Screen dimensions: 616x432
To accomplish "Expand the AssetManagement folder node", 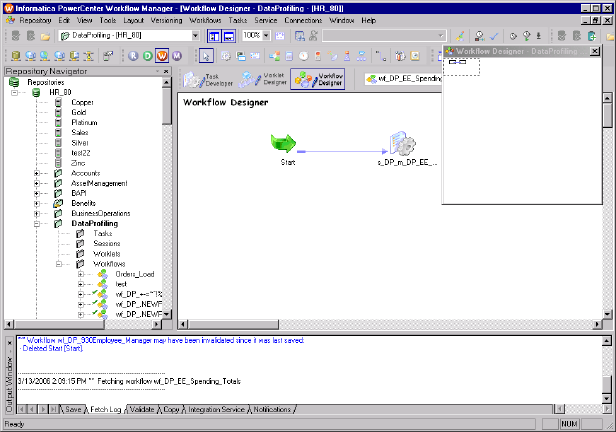I will [37, 183].
